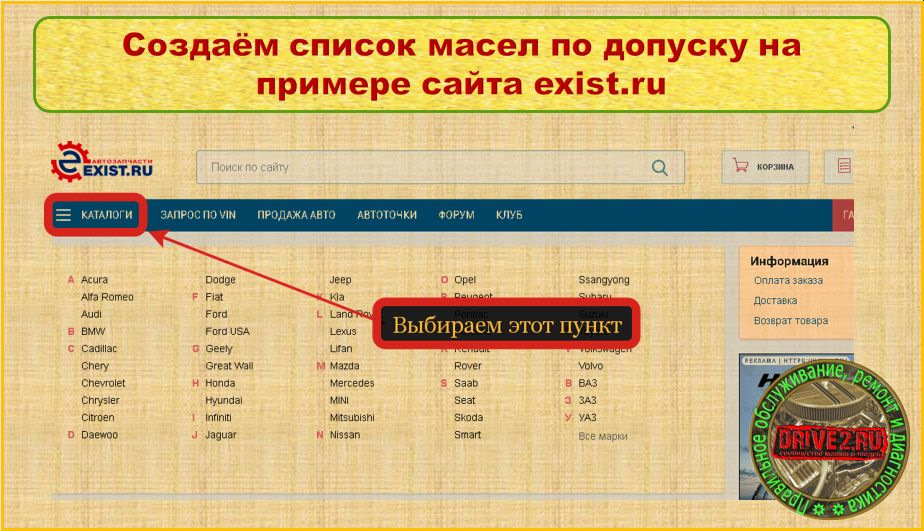This screenshot has width=924, height=531.
Task: Choose Lifan from the list
Action: pyautogui.click(x=341, y=349)
